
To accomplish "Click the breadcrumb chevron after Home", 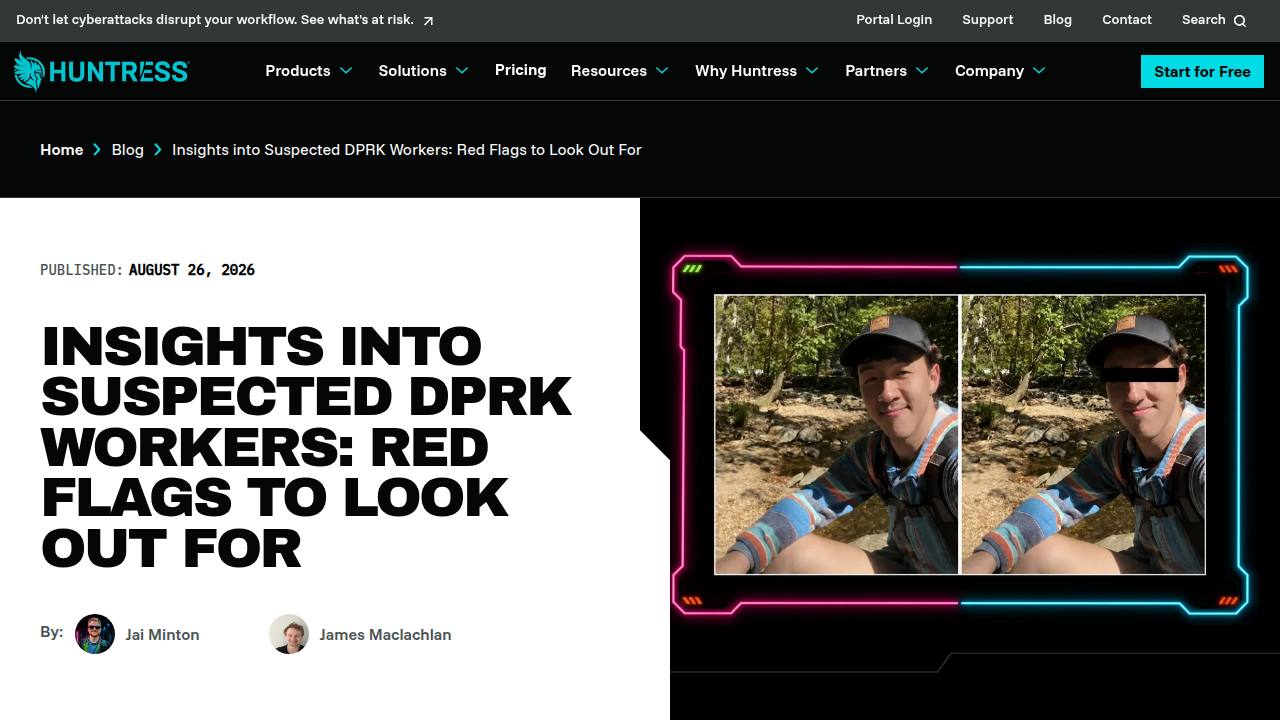I will coord(97,149).
